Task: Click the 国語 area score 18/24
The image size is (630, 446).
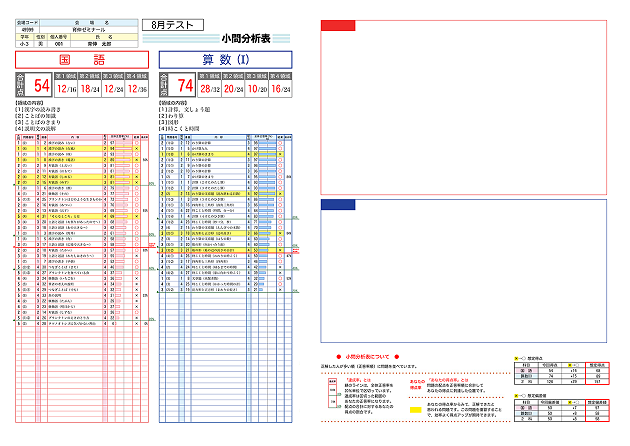Action: 90,89
